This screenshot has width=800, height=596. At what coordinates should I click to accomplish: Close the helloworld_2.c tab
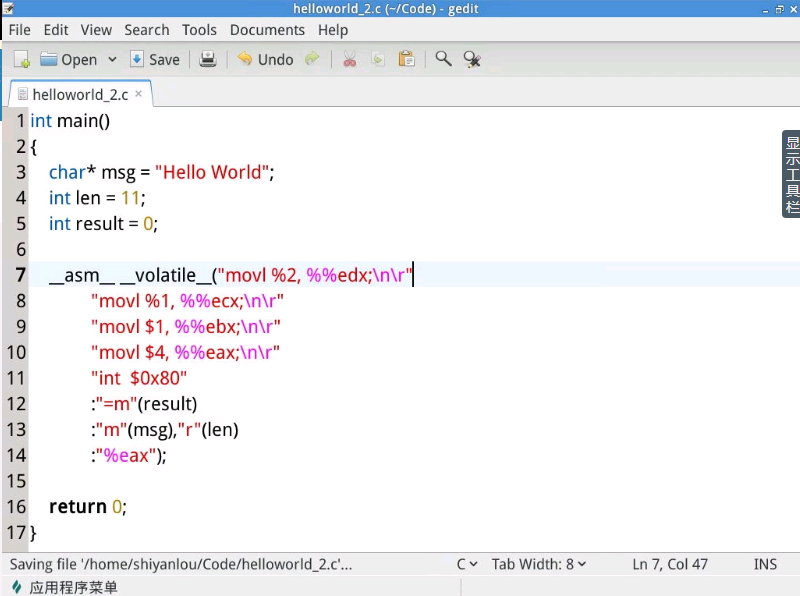139,94
